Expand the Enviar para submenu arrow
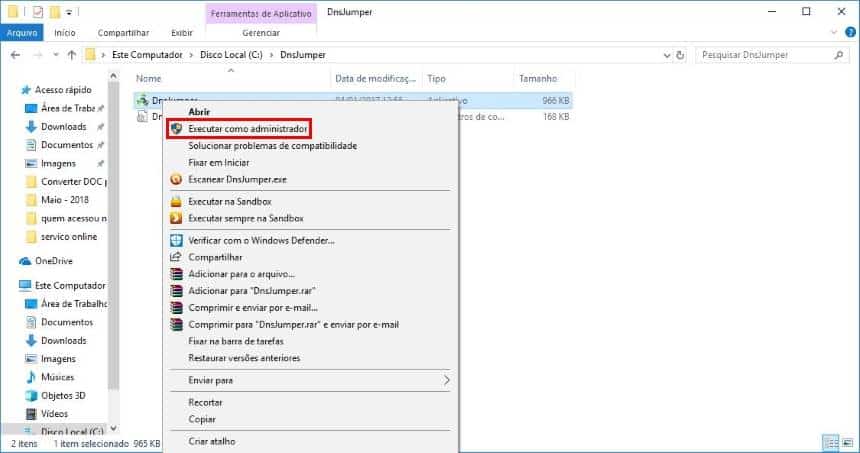 pyautogui.click(x=446, y=380)
